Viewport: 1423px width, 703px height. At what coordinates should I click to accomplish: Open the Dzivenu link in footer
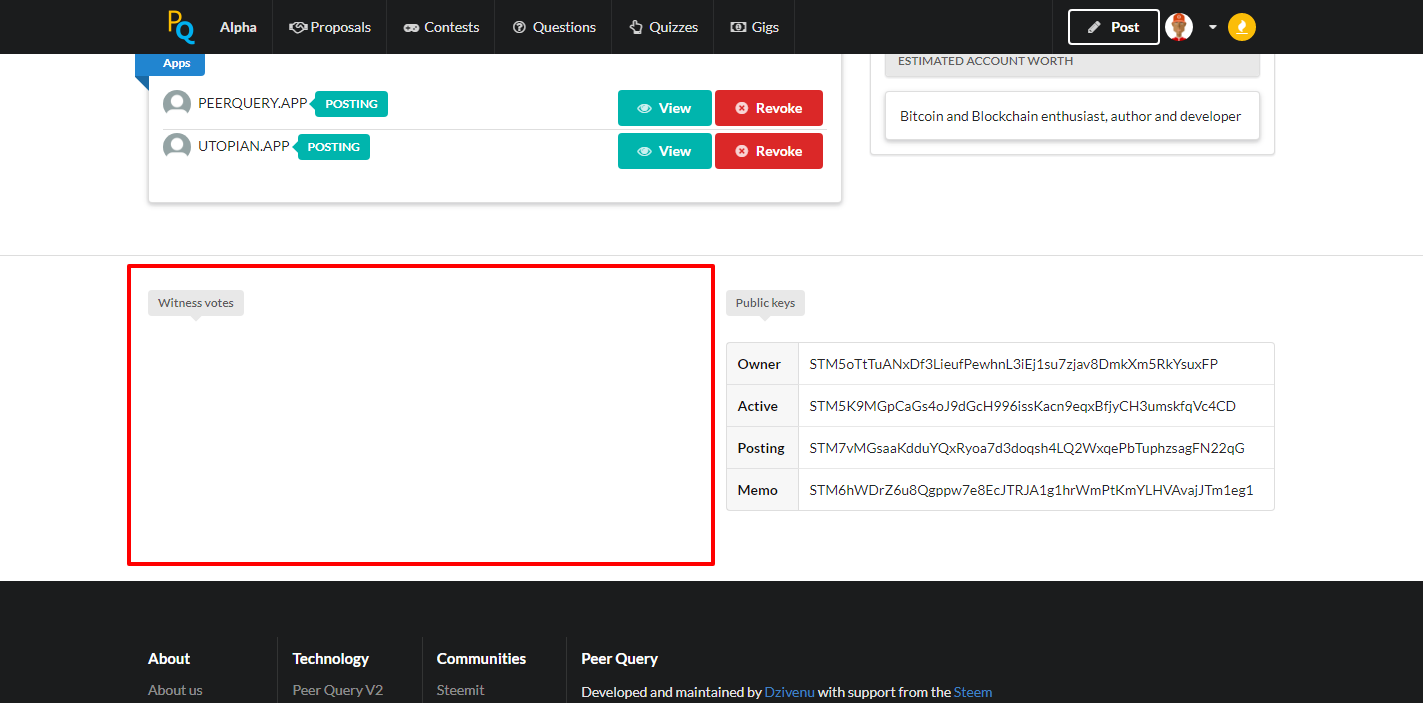(x=790, y=692)
